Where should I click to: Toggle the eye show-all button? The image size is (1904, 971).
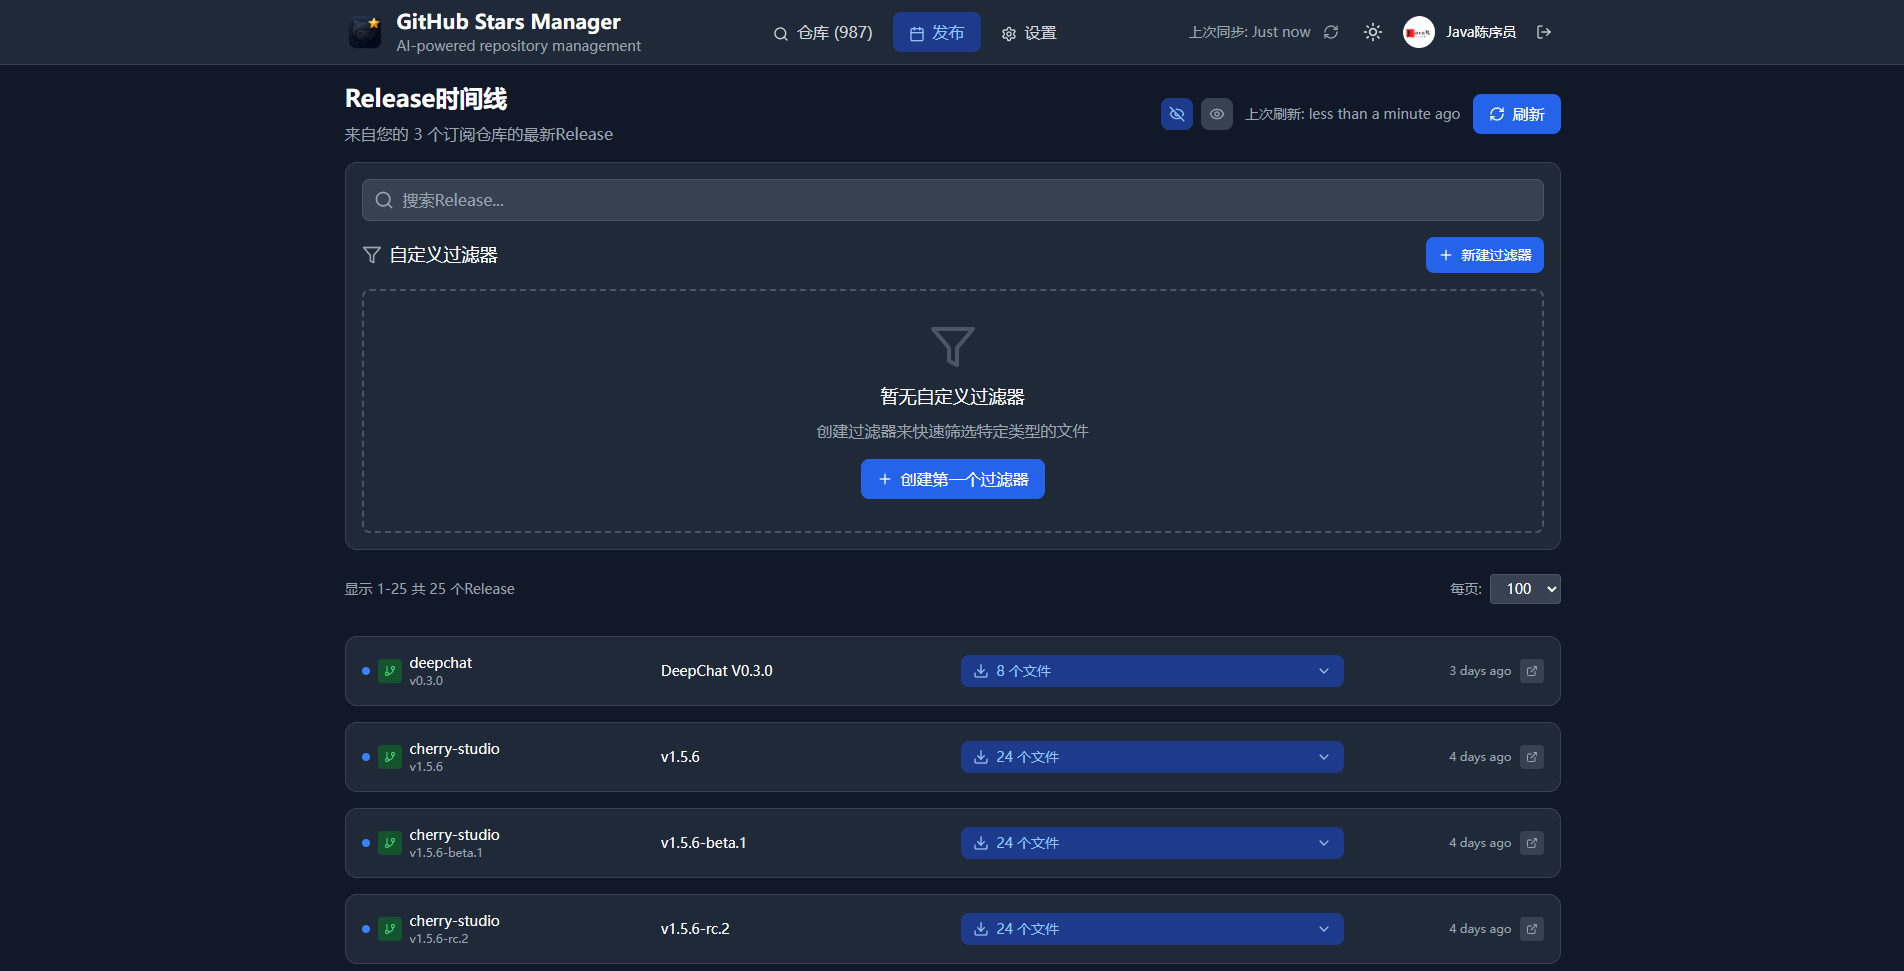click(x=1217, y=114)
